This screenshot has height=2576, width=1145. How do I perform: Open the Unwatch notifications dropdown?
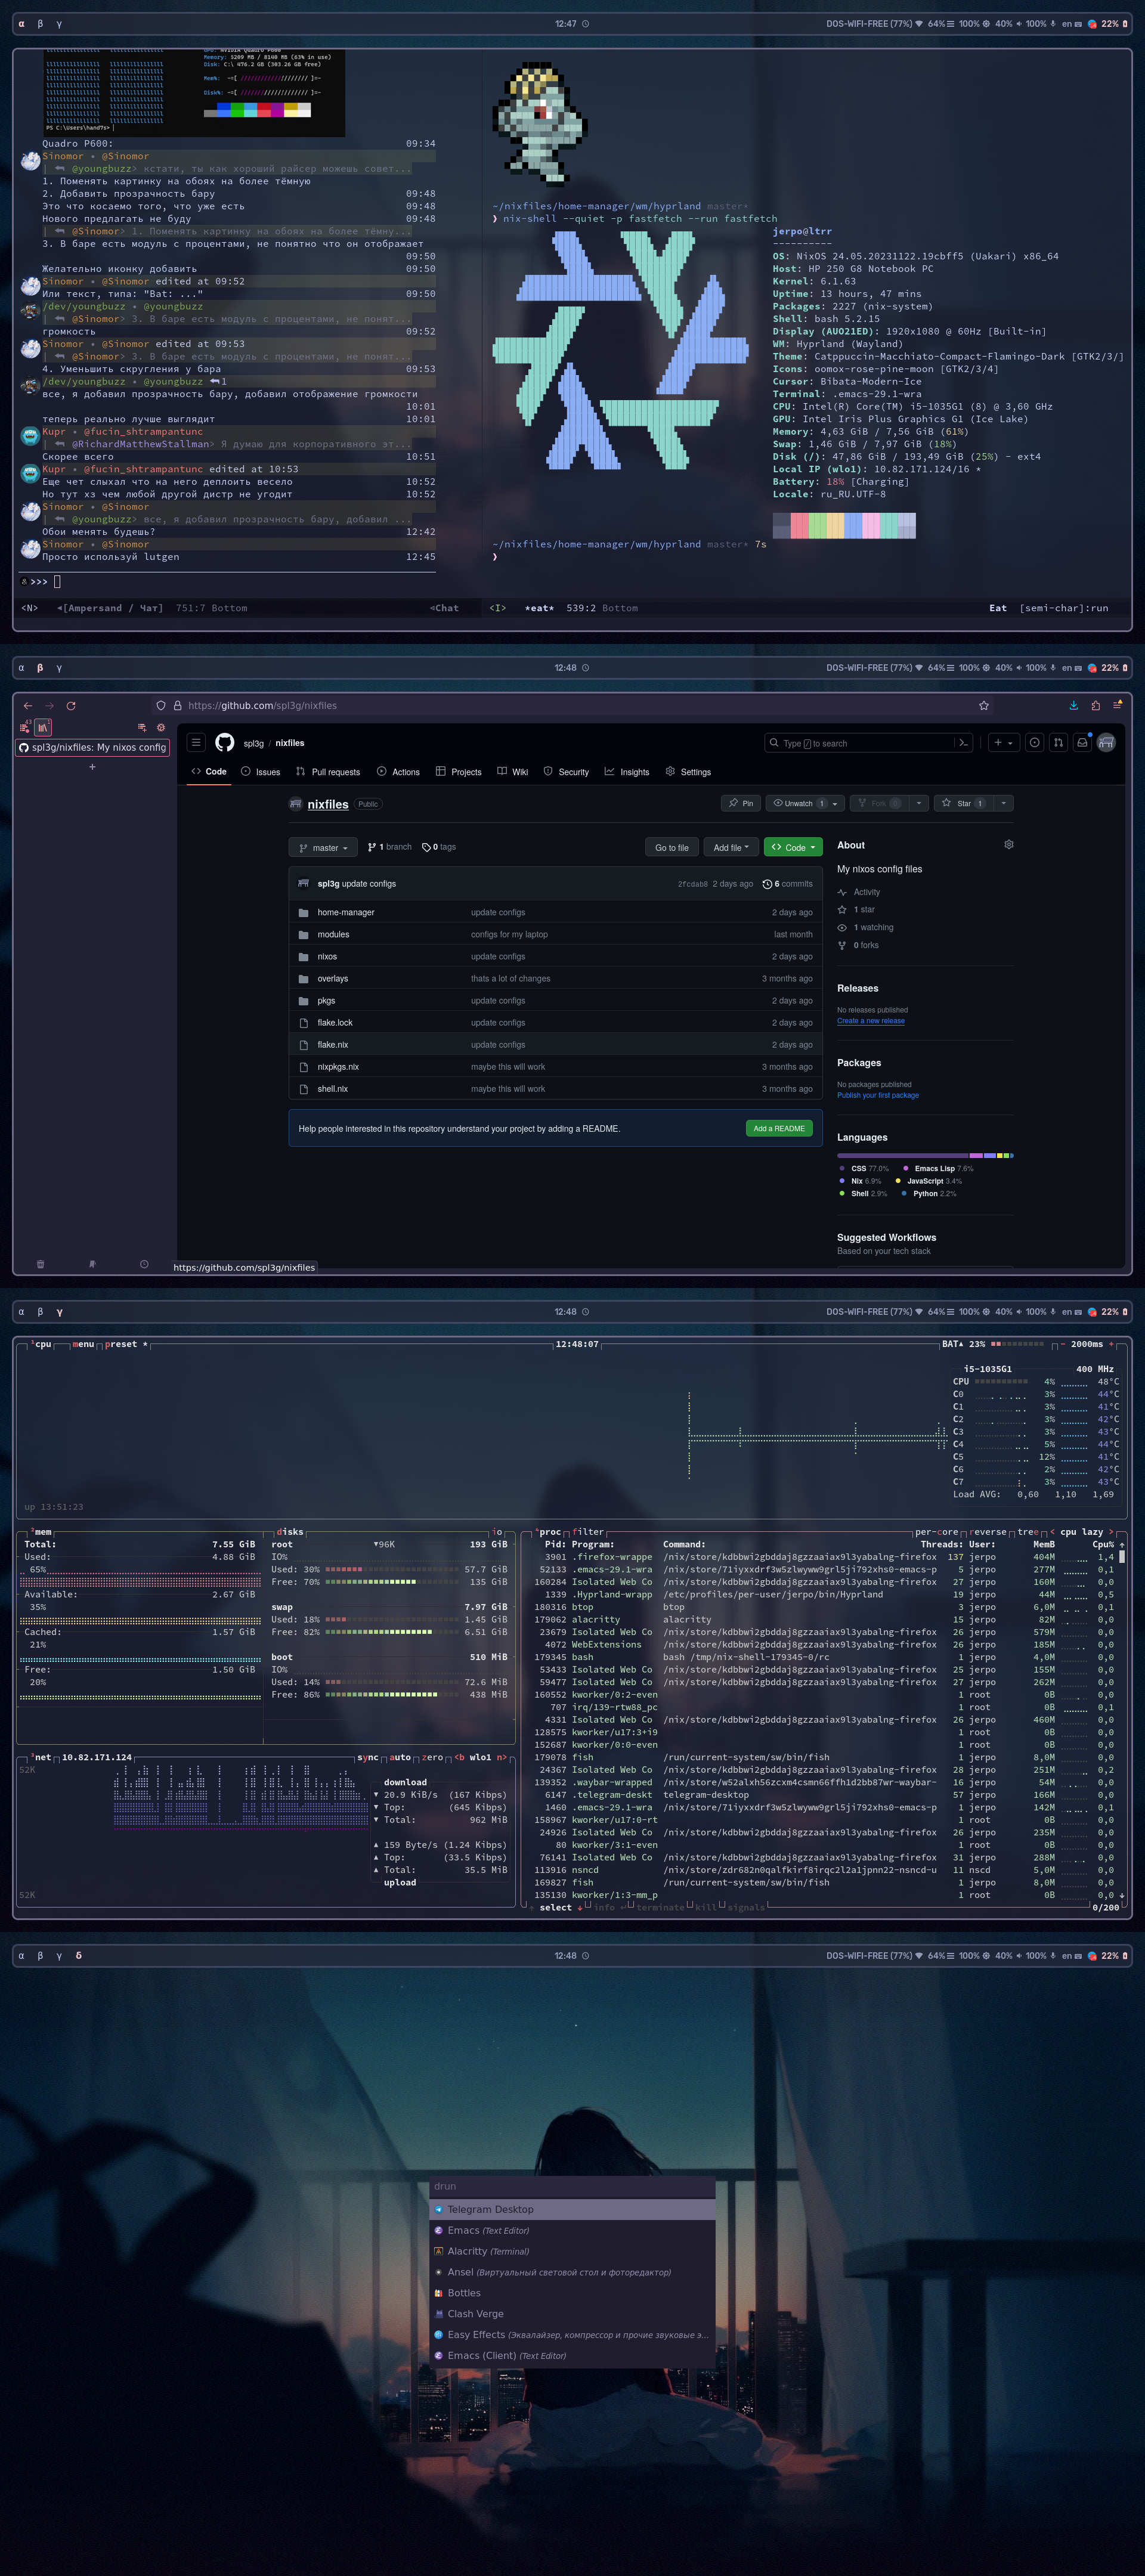805,804
